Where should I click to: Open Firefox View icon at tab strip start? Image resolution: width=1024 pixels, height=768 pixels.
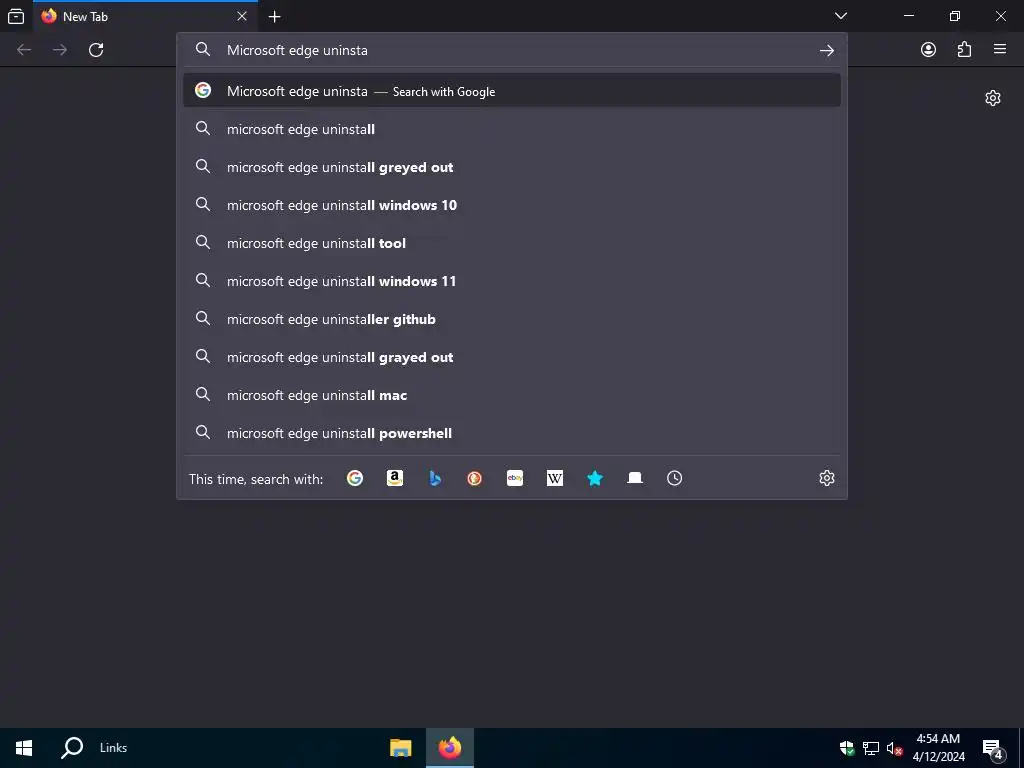click(16, 17)
